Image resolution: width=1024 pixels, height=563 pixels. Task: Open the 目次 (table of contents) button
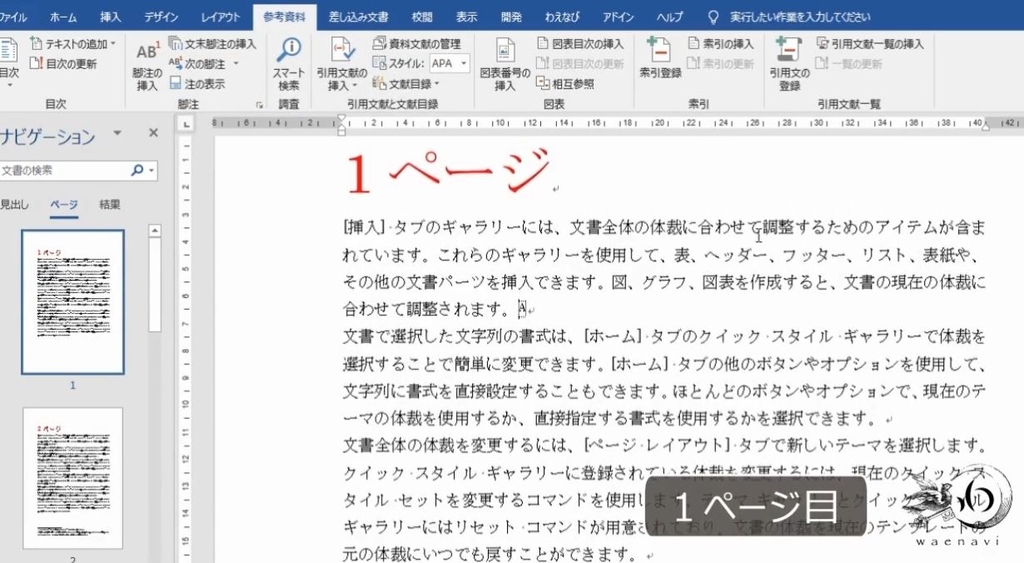click(x=8, y=64)
